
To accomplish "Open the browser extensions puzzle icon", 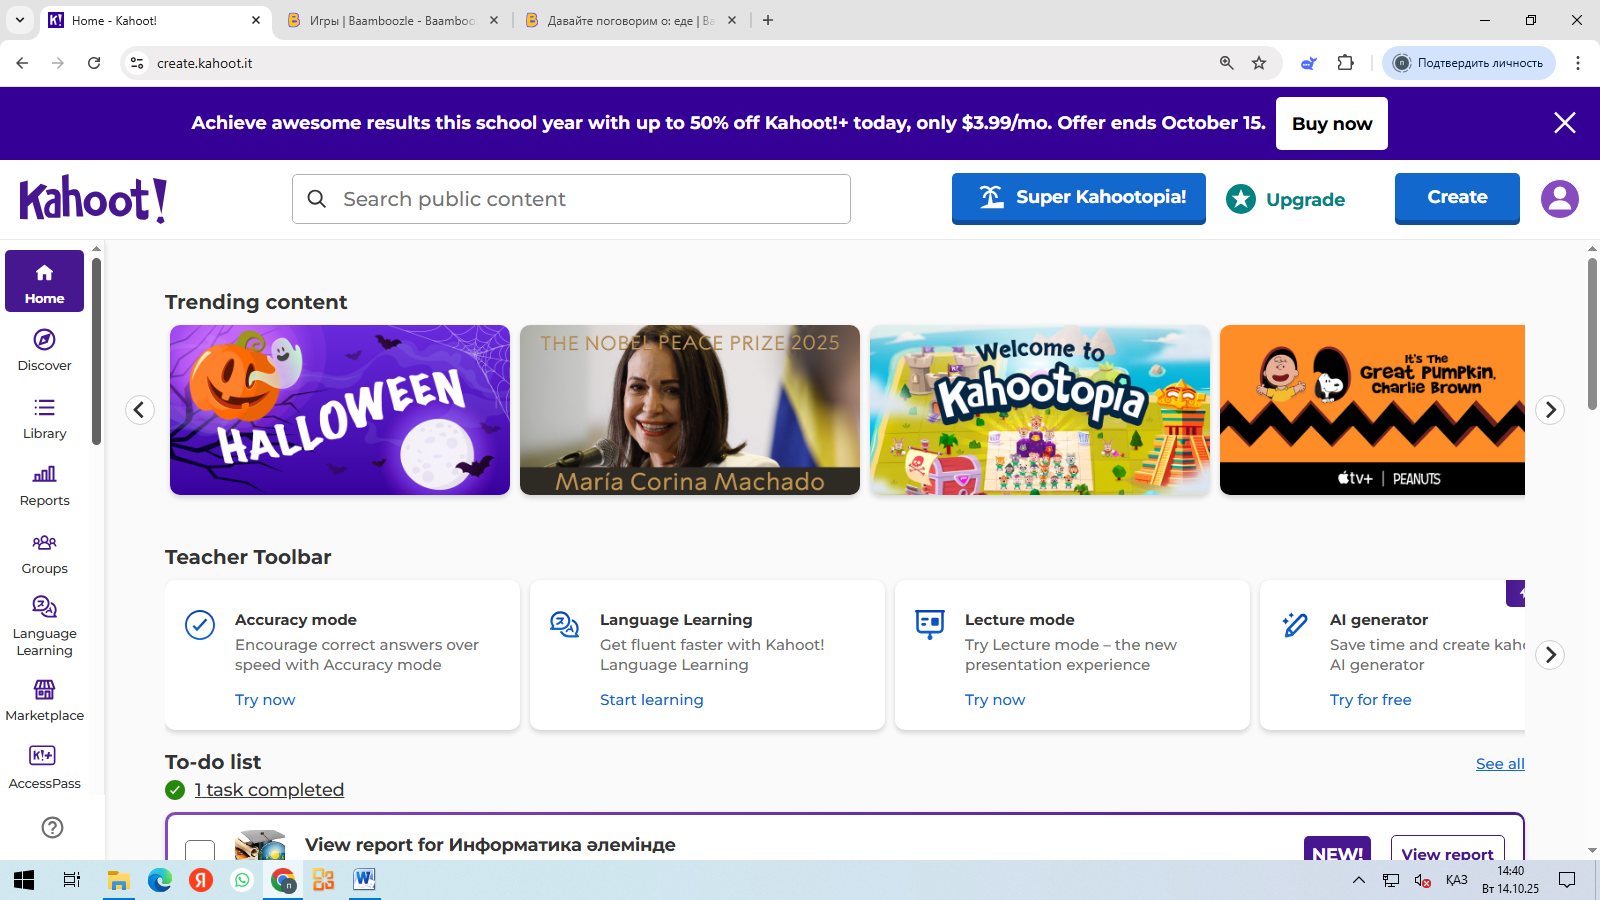I will pyautogui.click(x=1345, y=63).
